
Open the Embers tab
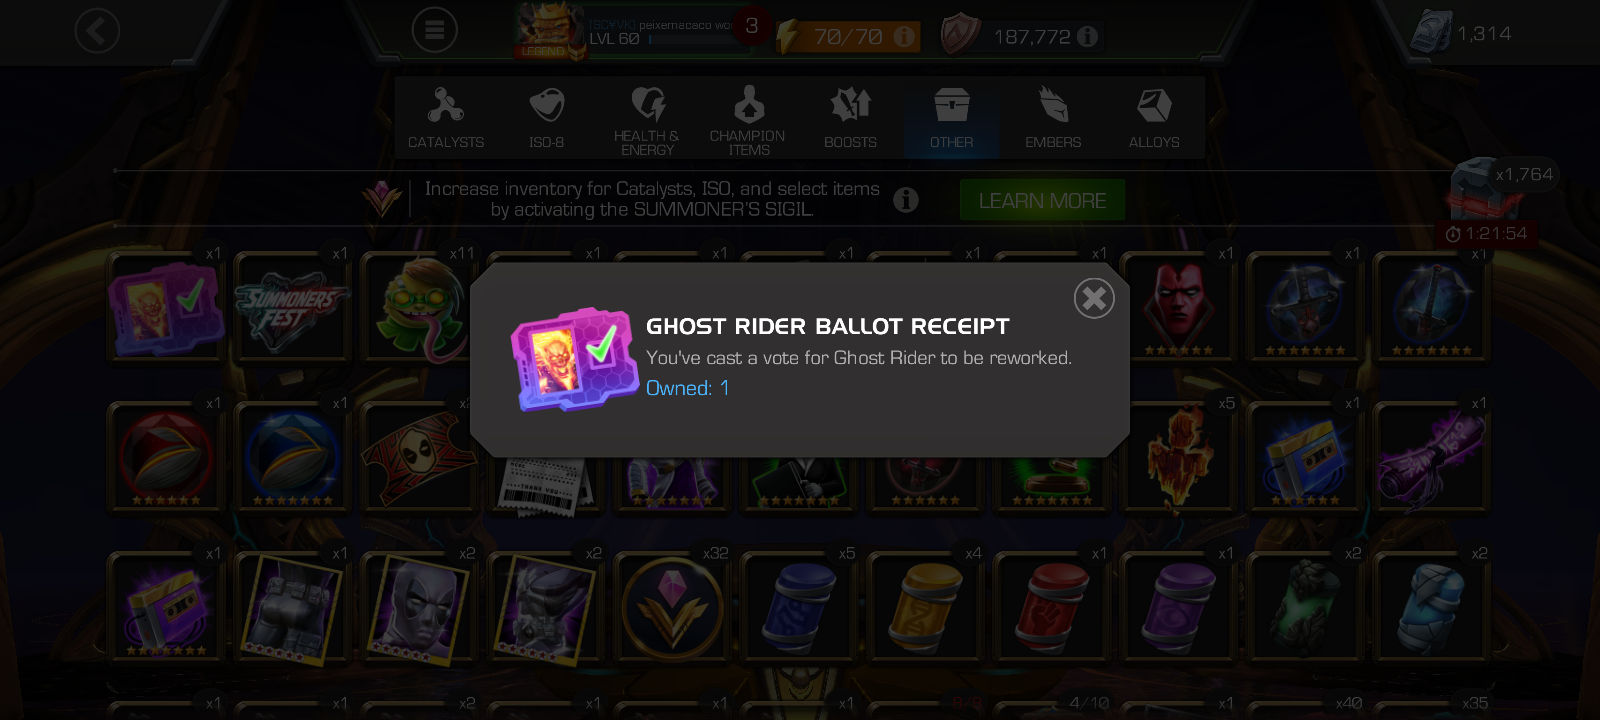pos(1053,118)
